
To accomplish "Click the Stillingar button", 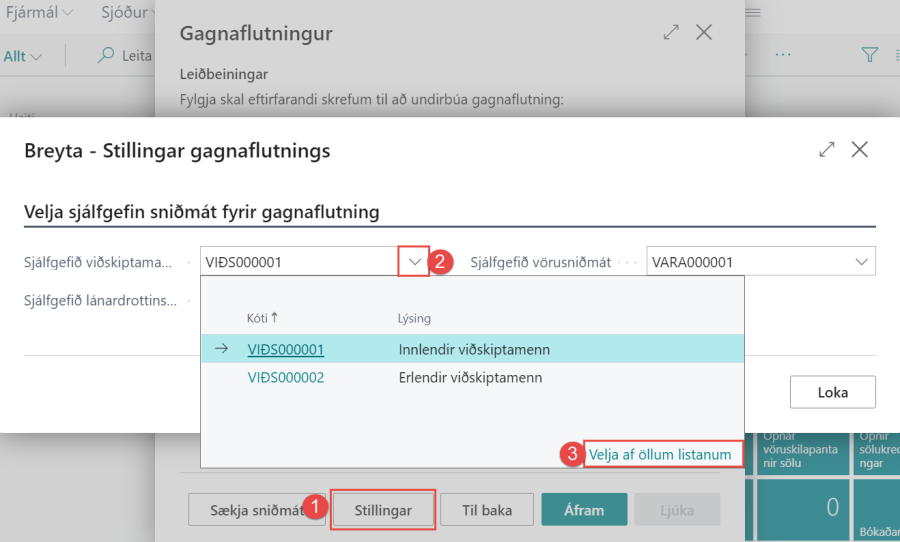I will tap(383, 510).
